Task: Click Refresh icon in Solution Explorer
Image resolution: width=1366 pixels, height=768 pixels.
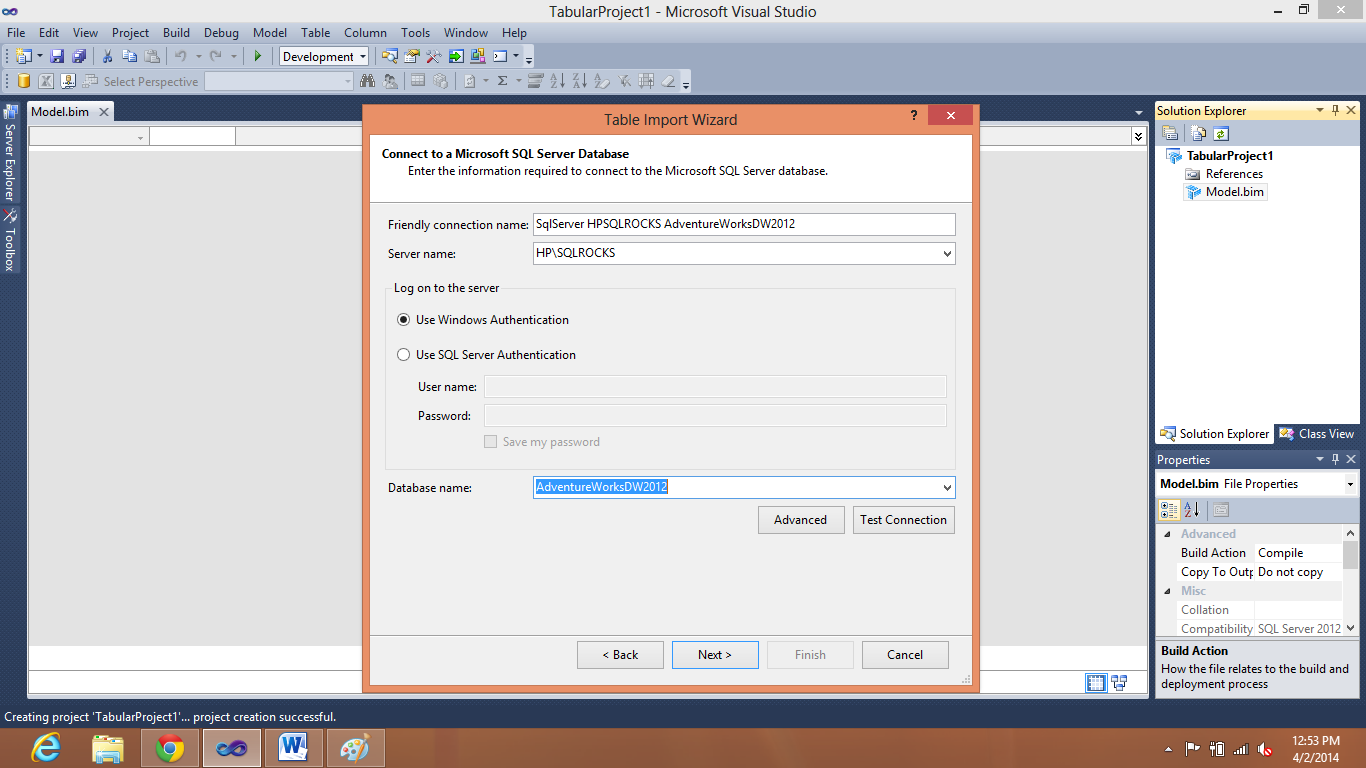Action: point(1220,133)
